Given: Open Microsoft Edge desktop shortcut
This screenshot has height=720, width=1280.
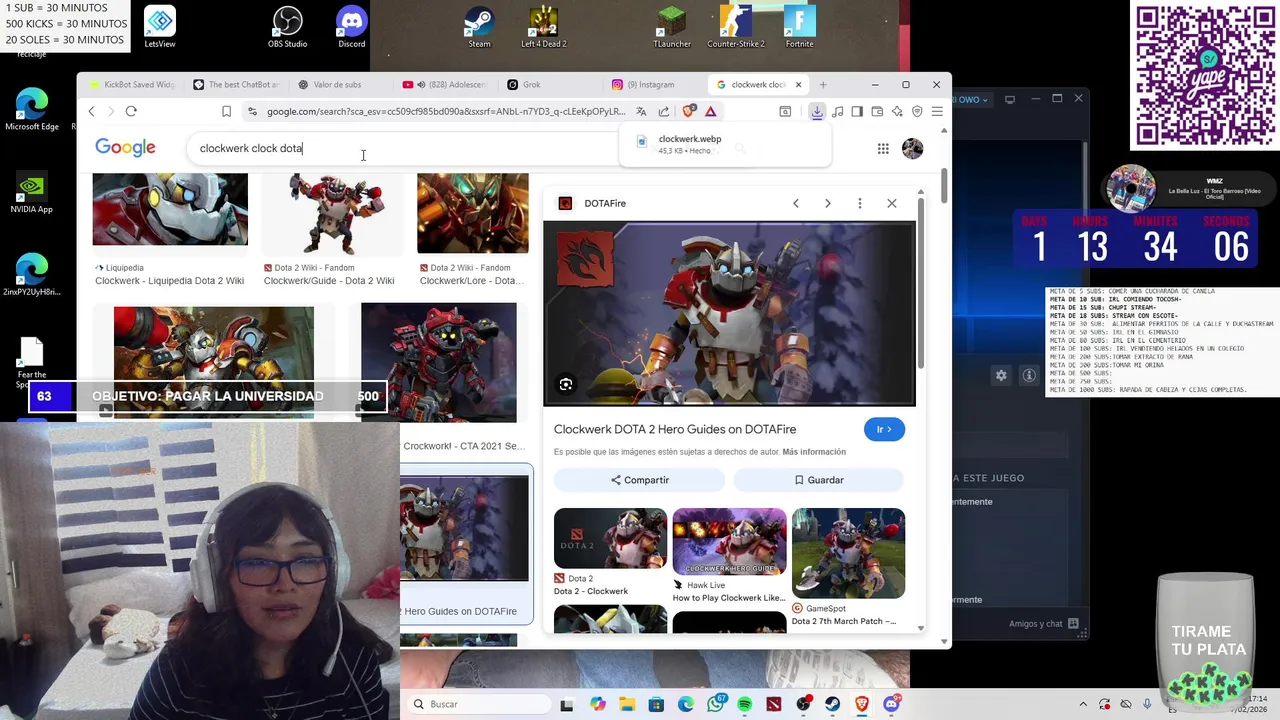Looking at the screenshot, I should (x=32, y=109).
